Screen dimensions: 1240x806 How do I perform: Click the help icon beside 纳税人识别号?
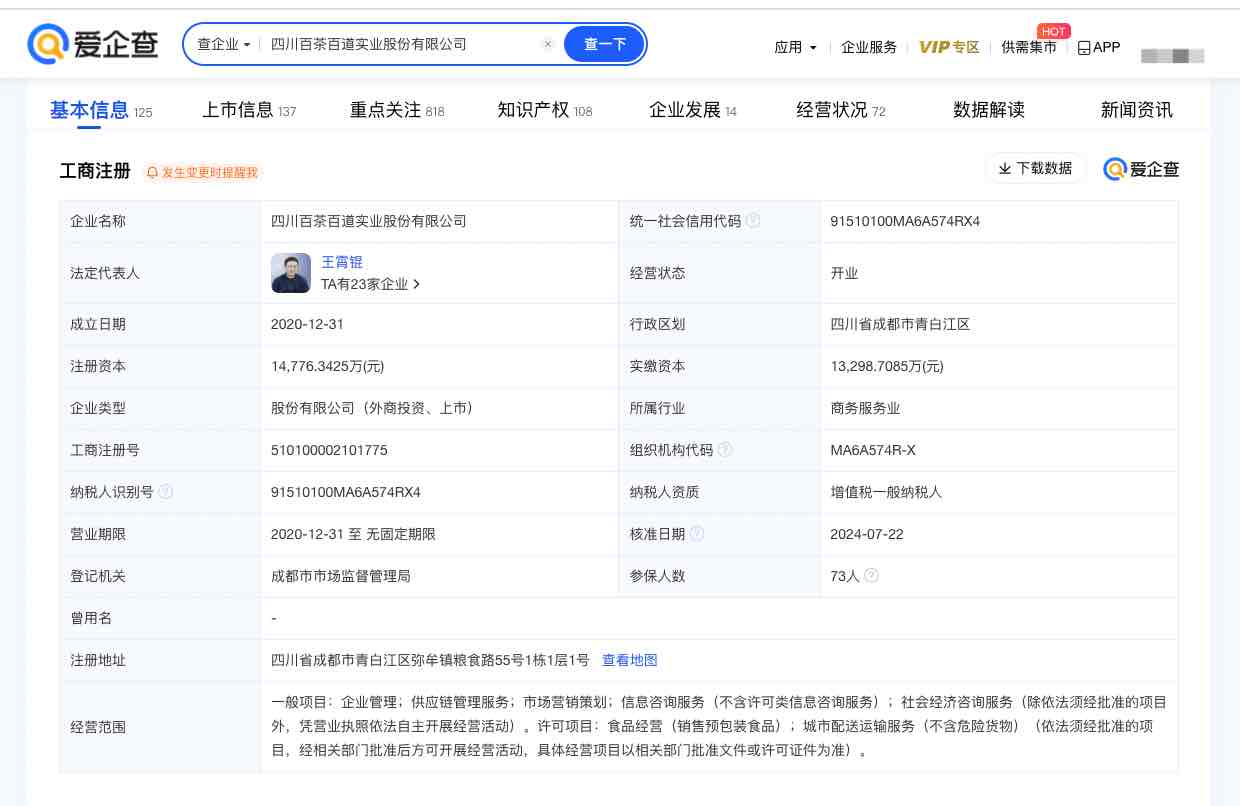(x=166, y=491)
